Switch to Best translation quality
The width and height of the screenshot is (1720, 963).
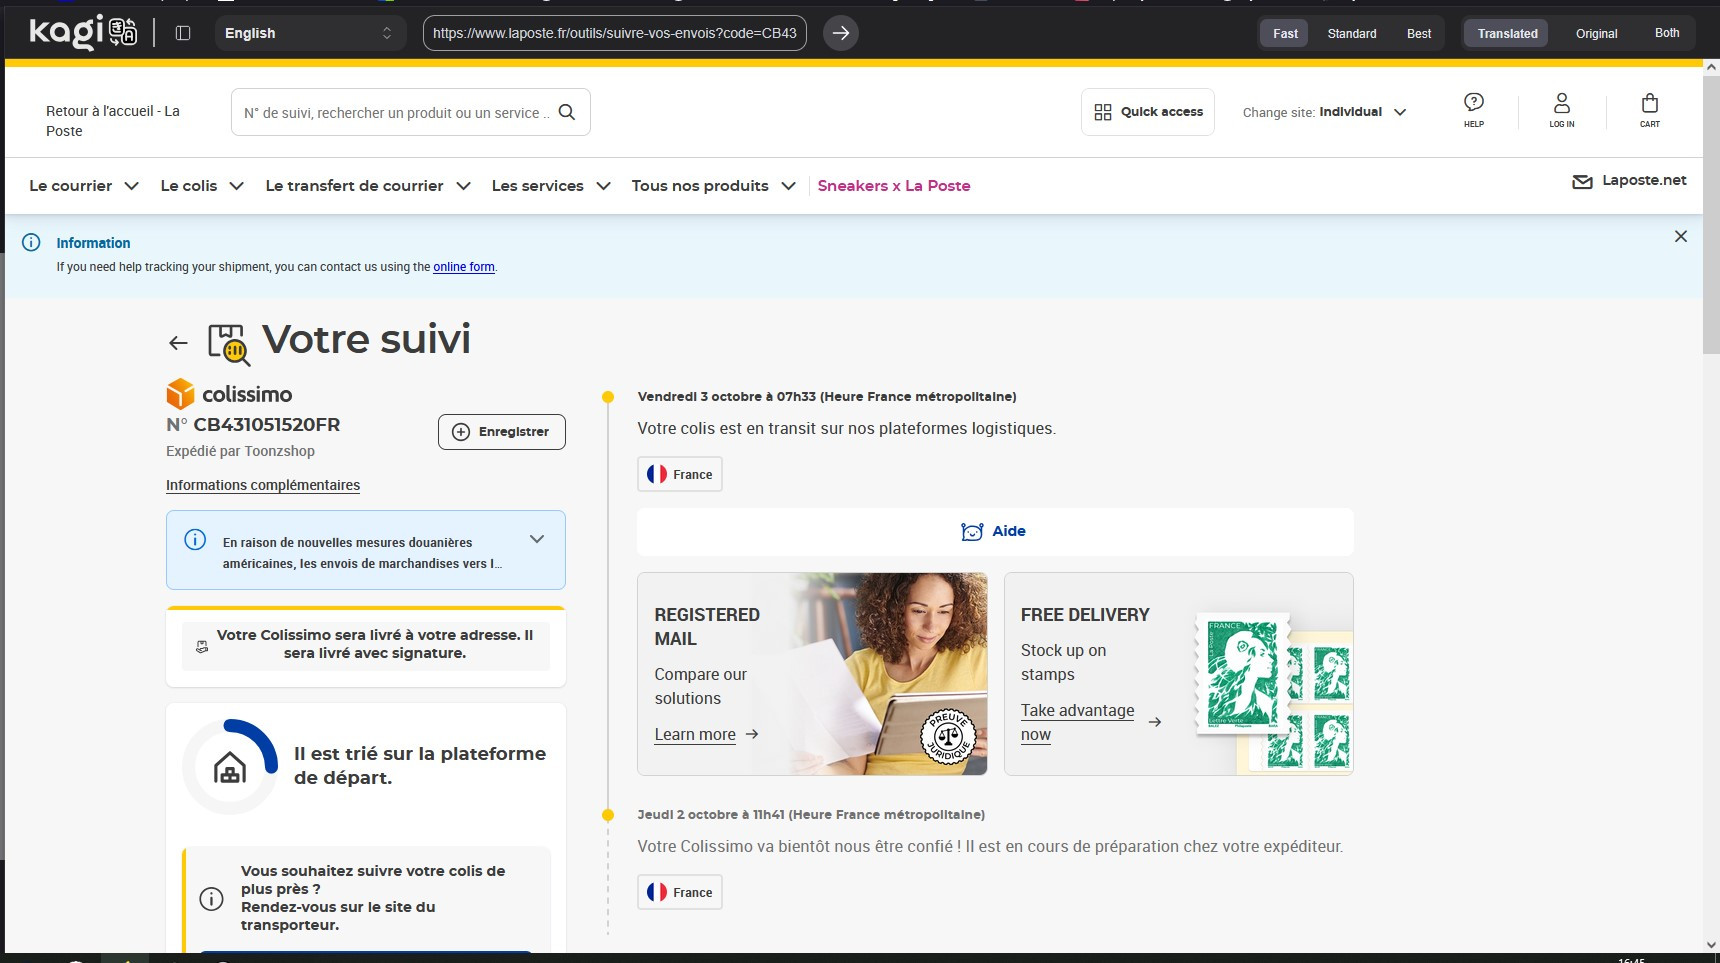[x=1418, y=33]
